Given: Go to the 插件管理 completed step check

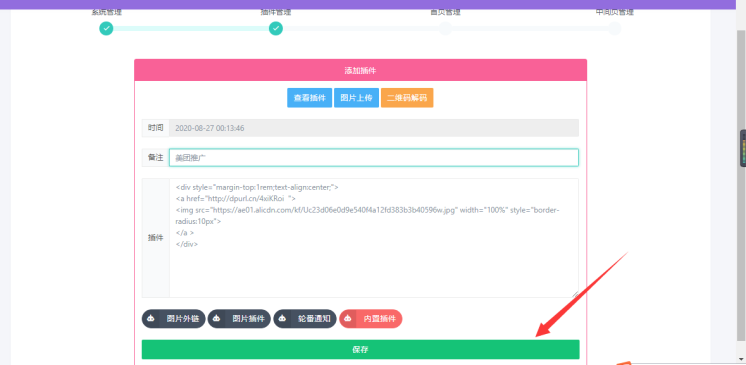Looking at the screenshot, I should [275, 29].
